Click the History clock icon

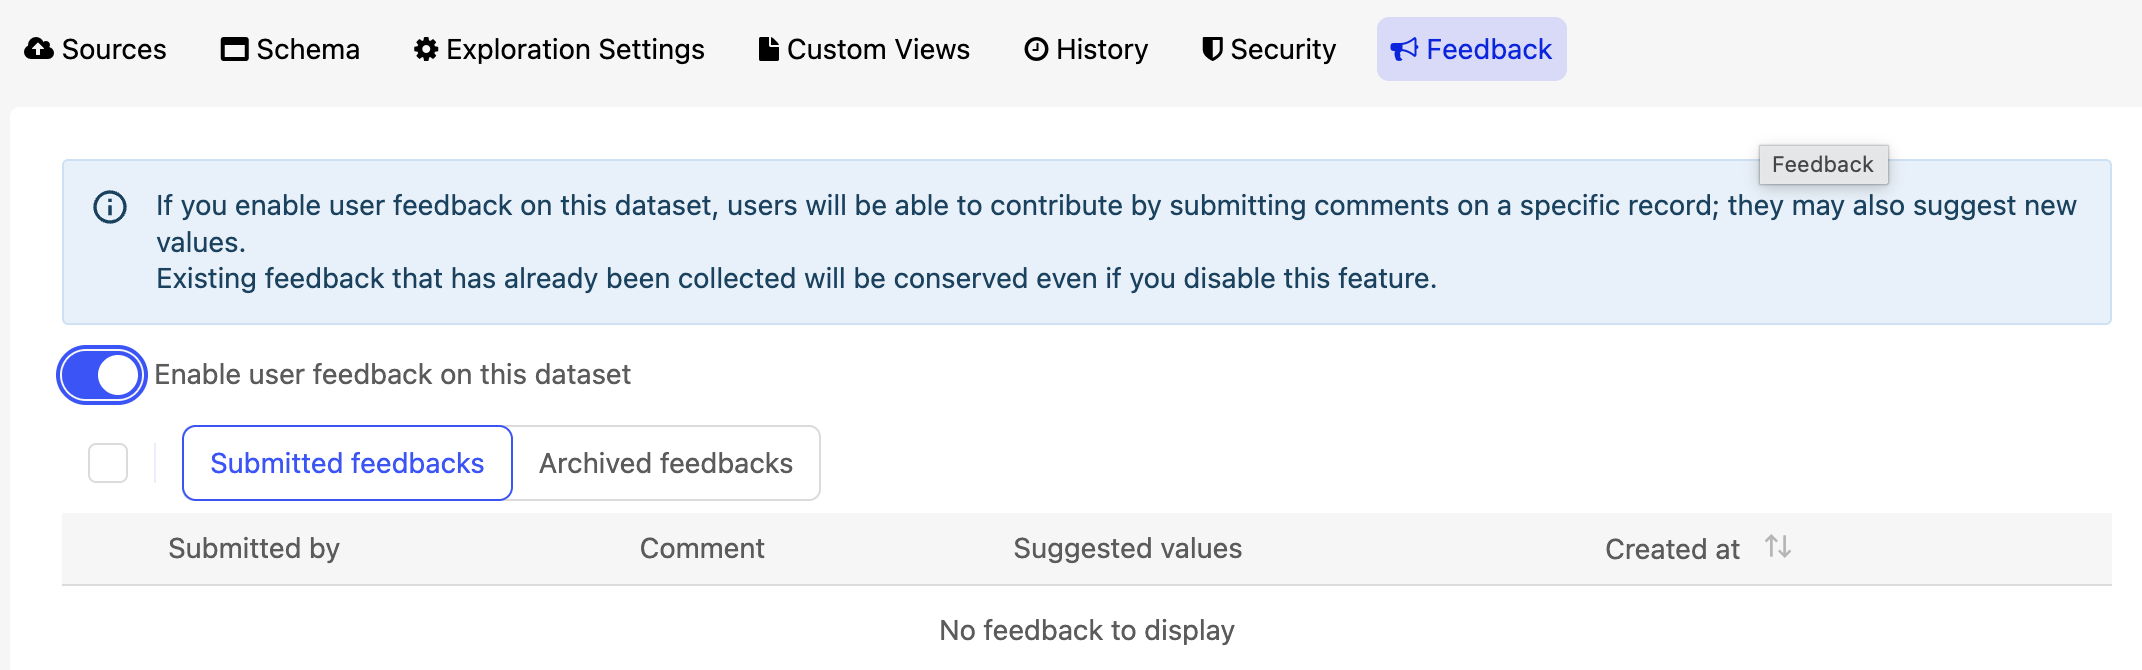click(x=1036, y=49)
